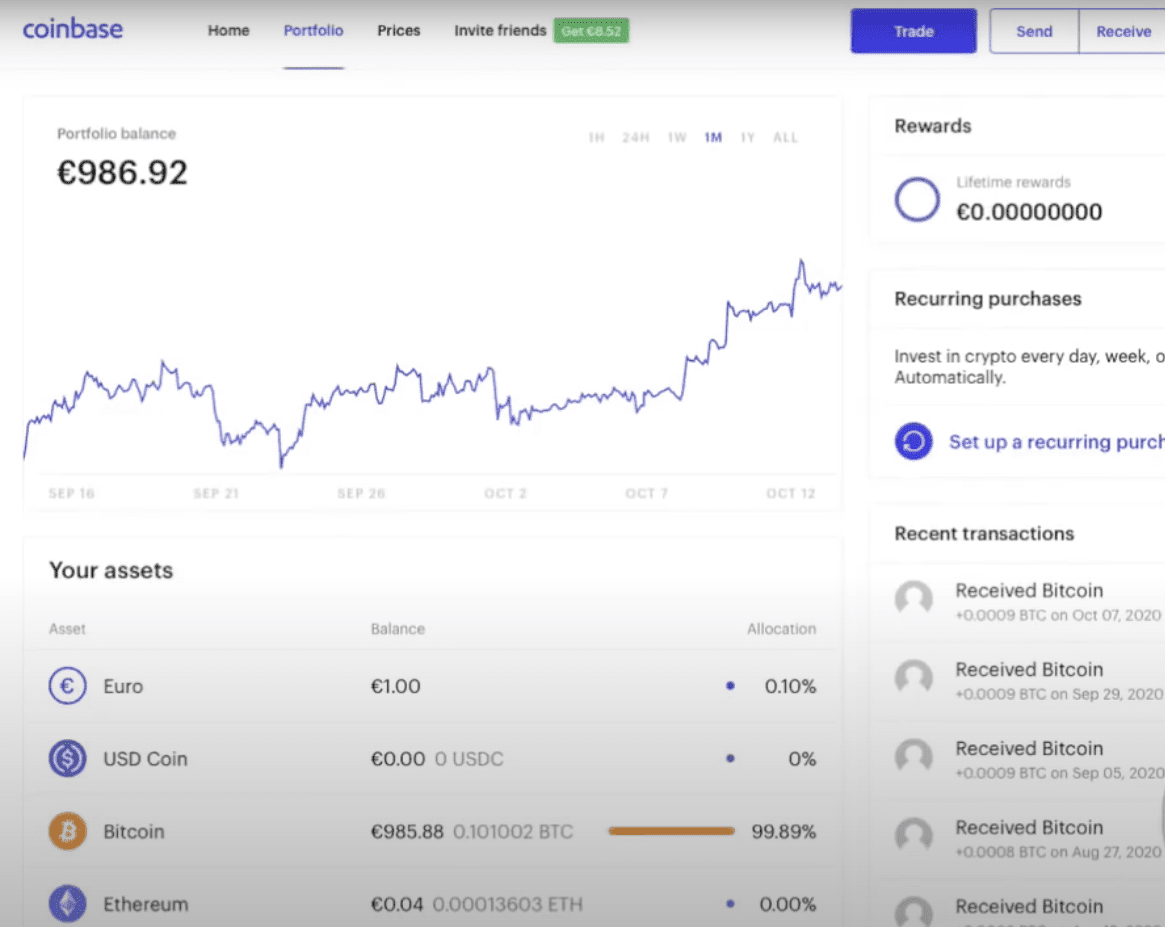Open the Bitcoin asset row name
This screenshot has height=927, width=1165.
(x=134, y=832)
